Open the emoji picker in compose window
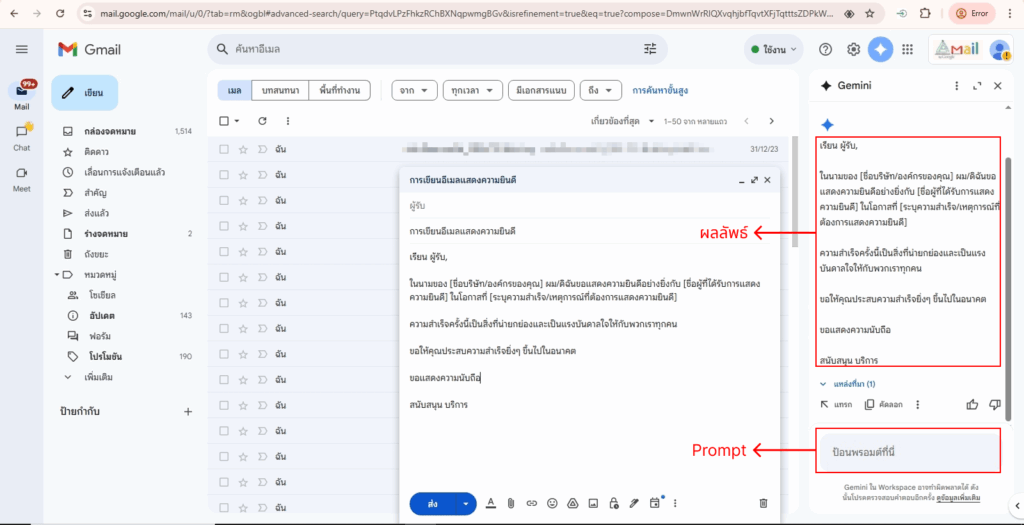Screen dimensions: 1024x525 click(x=552, y=503)
